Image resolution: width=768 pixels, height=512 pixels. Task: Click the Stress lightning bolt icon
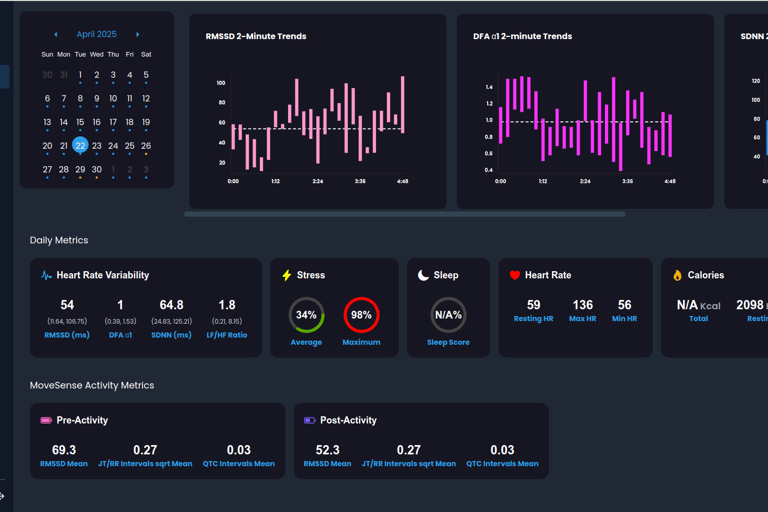[x=287, y=275]
